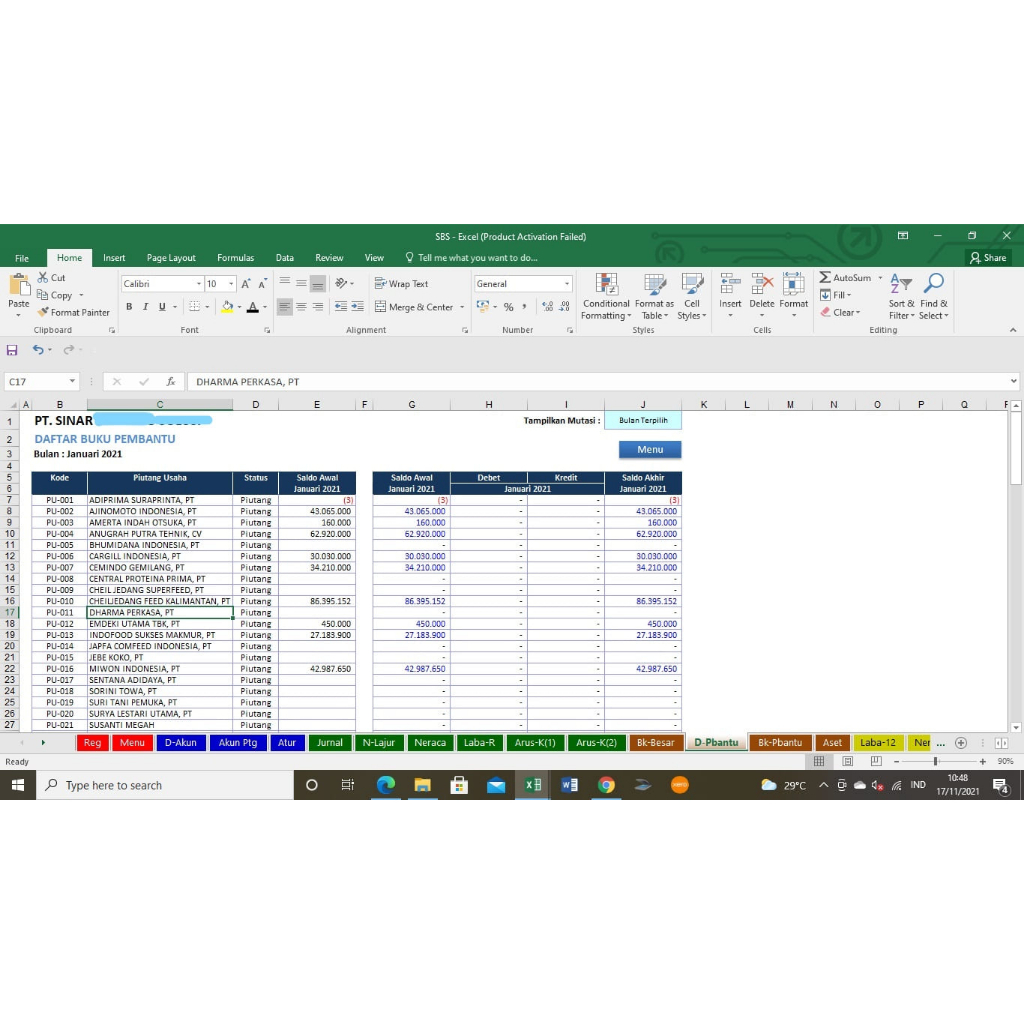This screenshot has height=1024, width=1024.
Task: Decrease font size with the smaller A
Action: (263, 284)
